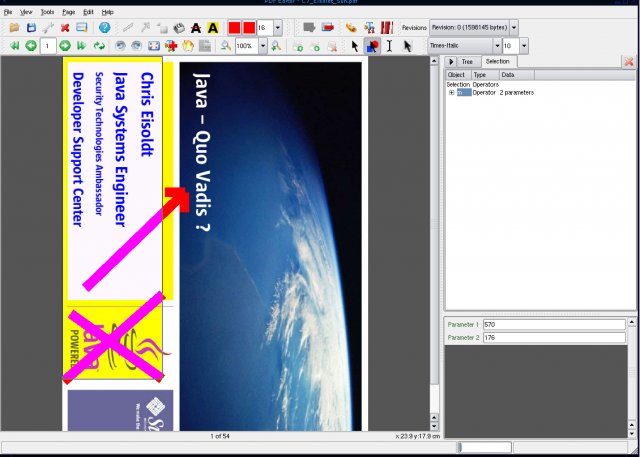Open the Help menu
640x457 pixels.
[108, 12]
